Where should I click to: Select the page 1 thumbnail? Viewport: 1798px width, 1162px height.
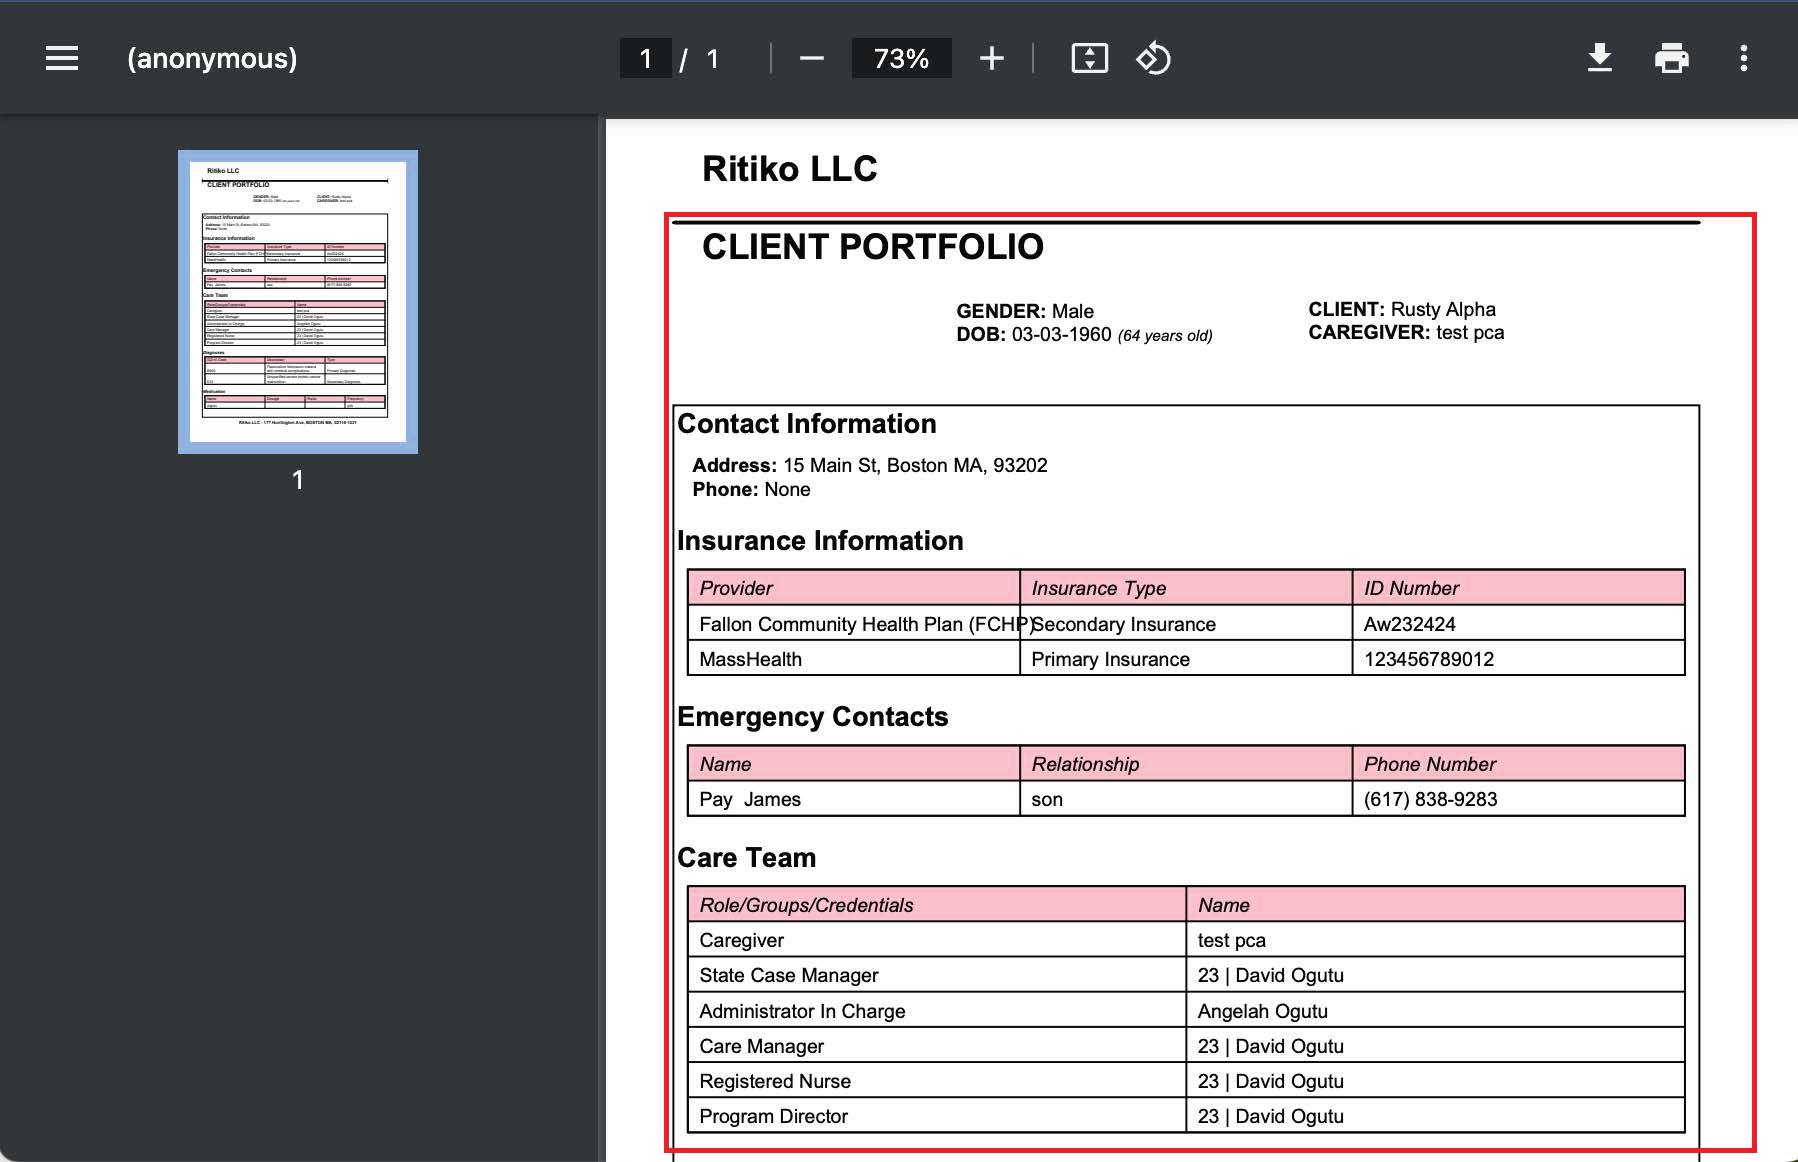pos(298,301)
